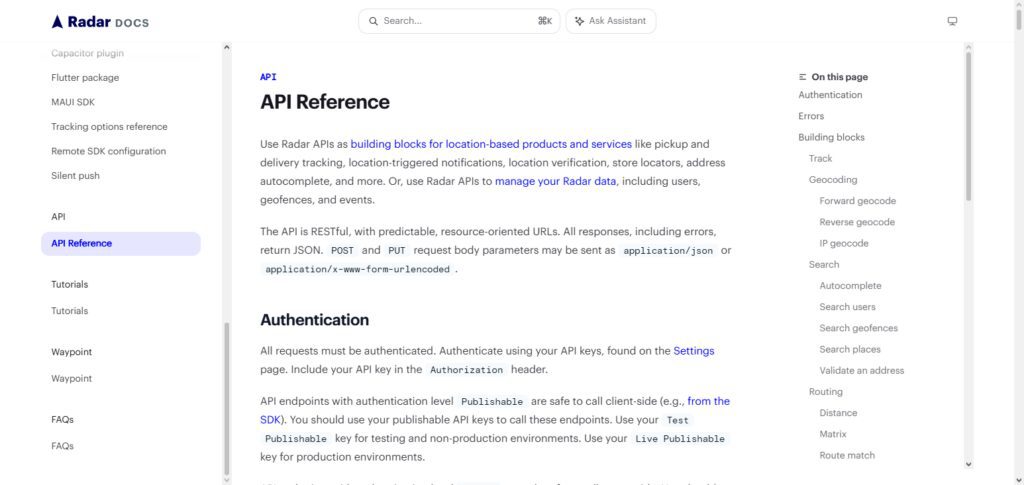Jump to Route match section

(847, 456)
